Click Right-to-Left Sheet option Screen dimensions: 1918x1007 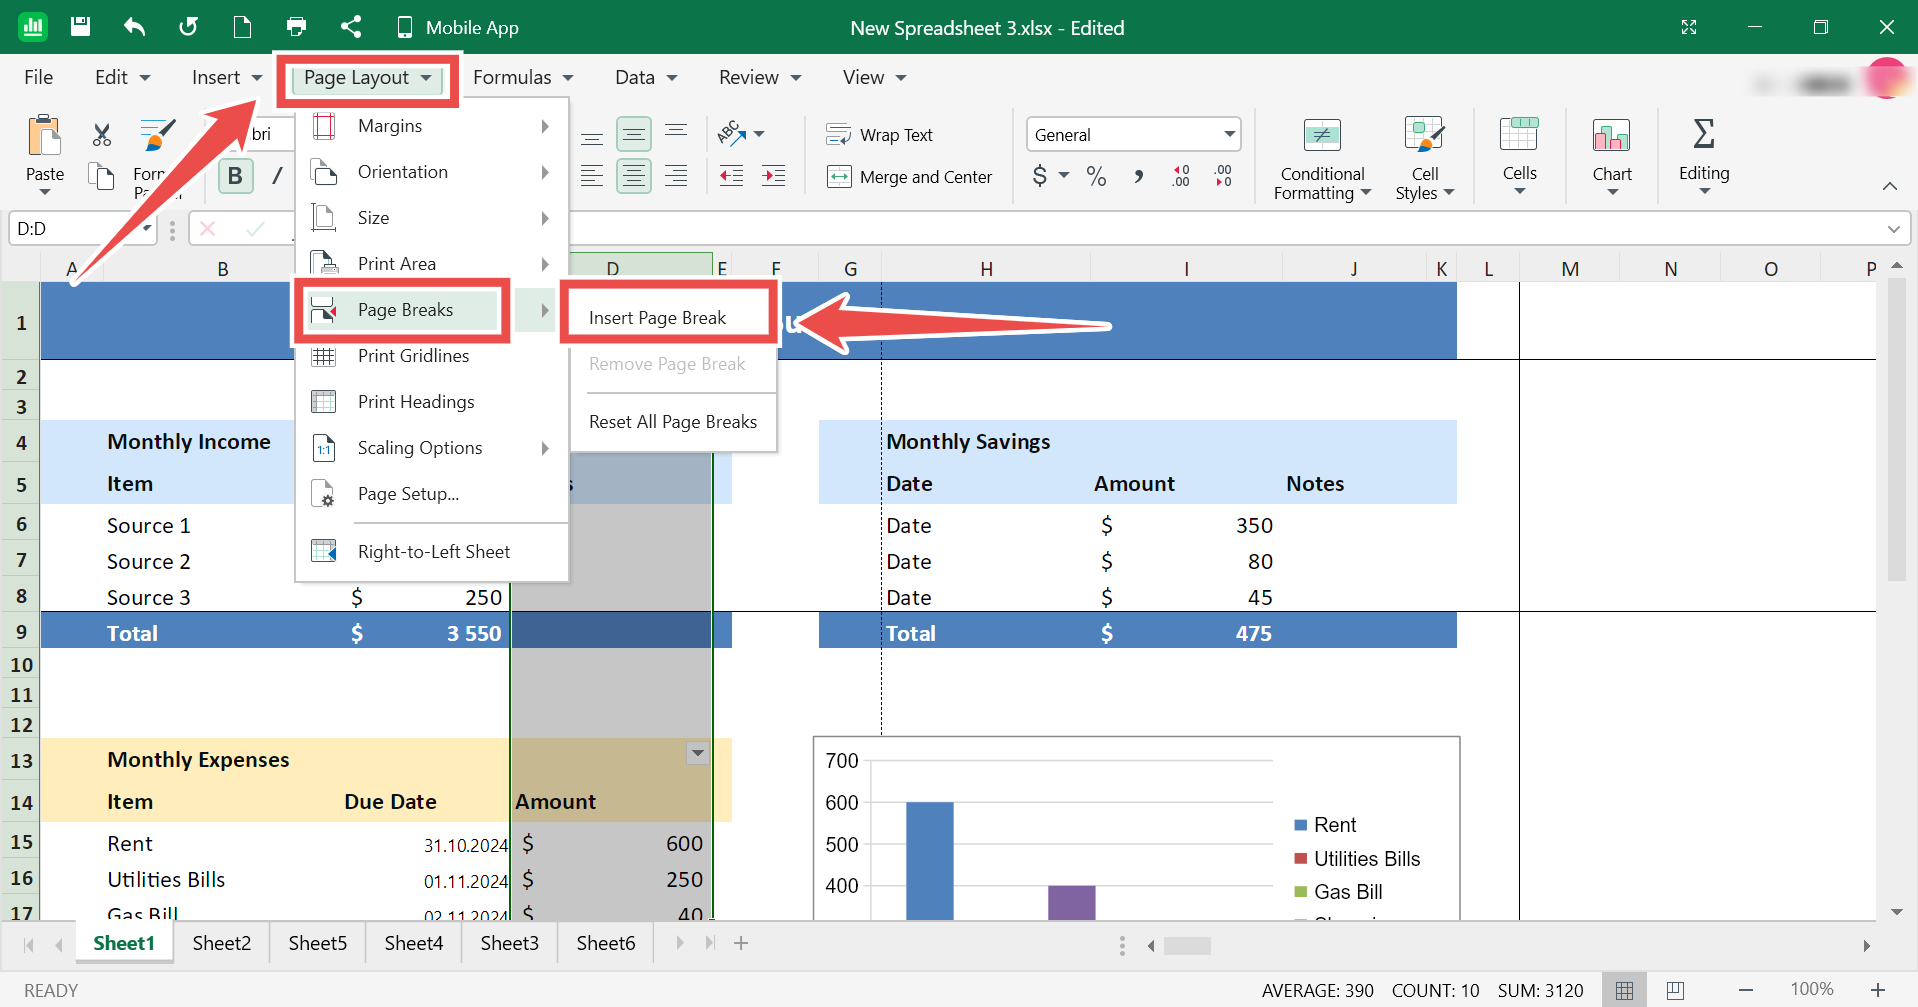[432, 552]
